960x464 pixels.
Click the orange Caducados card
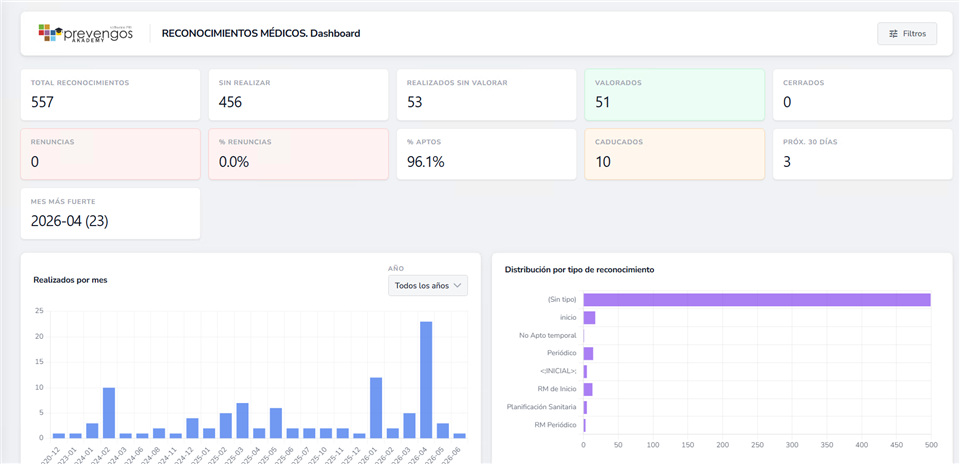click(674, 154)
